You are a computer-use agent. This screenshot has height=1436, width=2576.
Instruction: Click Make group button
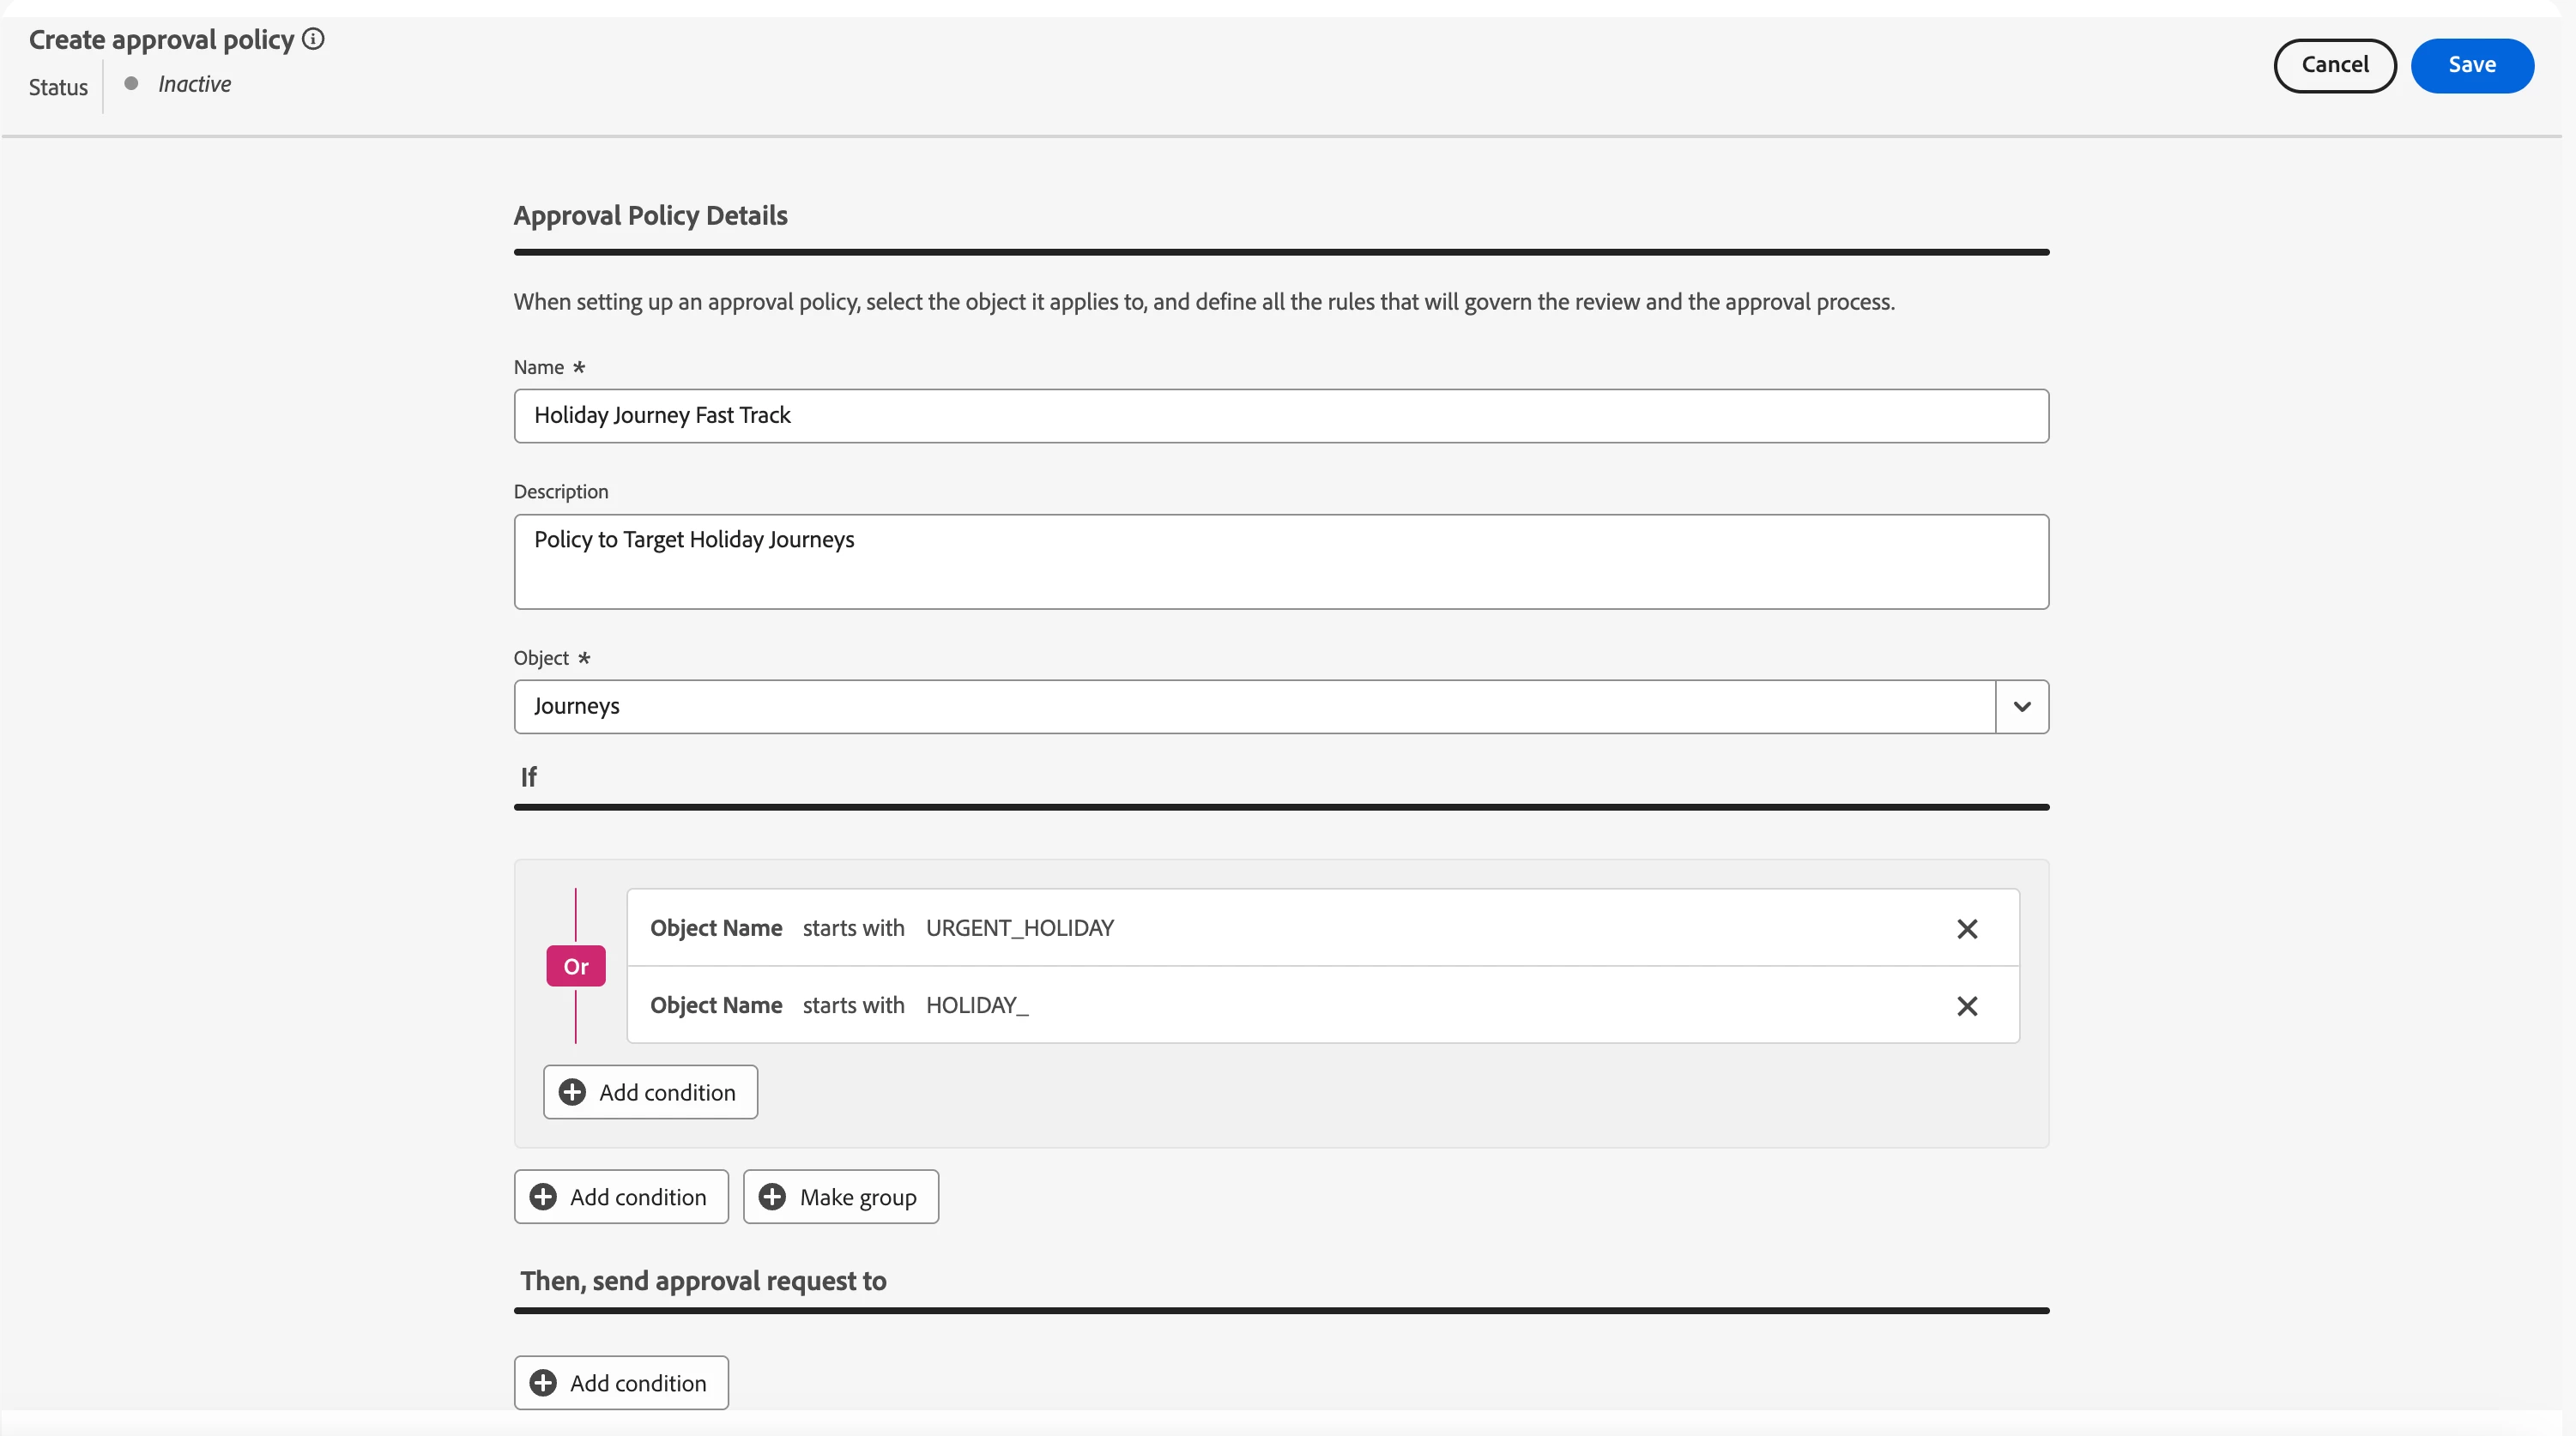pos(840,1197)
